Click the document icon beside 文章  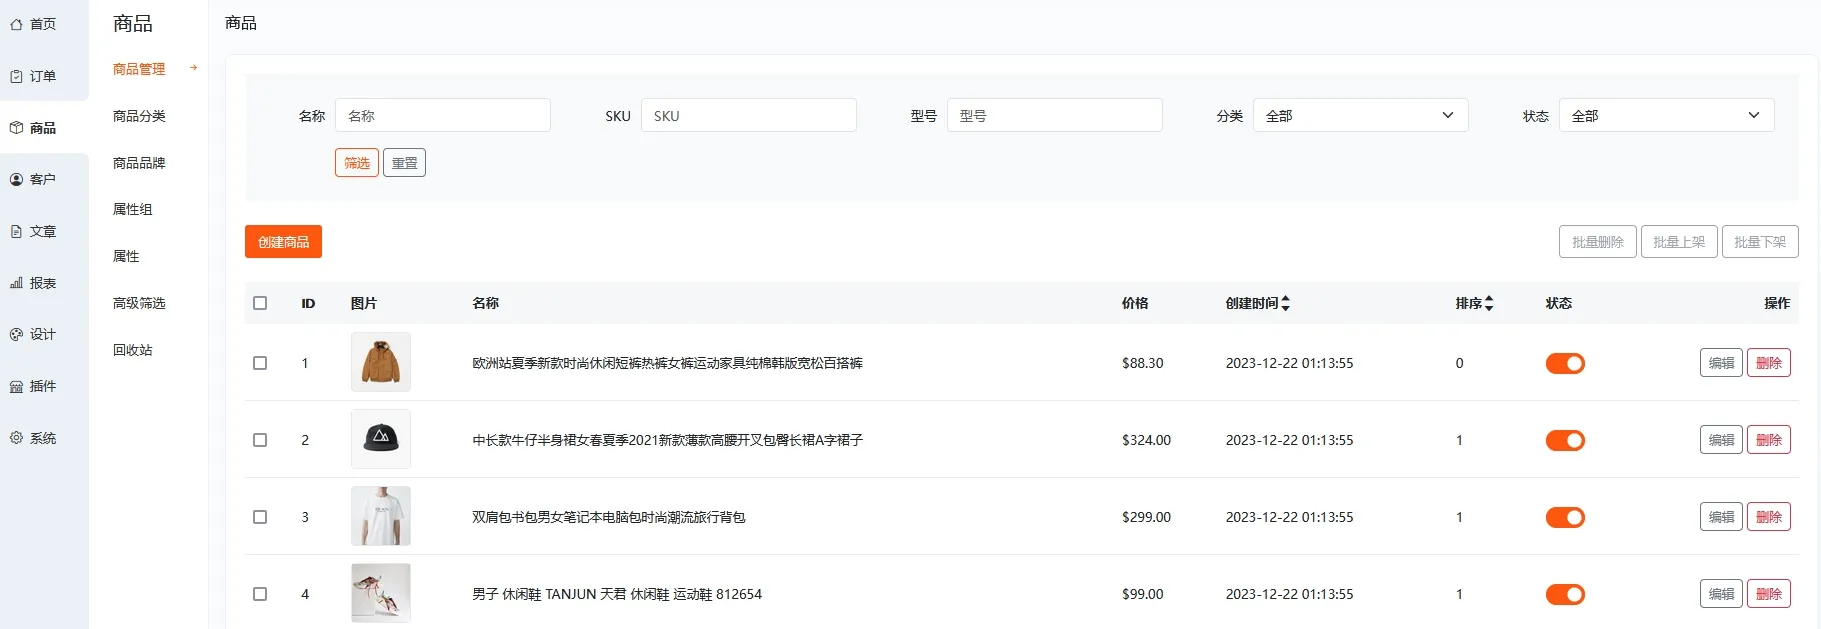[x=16, y=231]
